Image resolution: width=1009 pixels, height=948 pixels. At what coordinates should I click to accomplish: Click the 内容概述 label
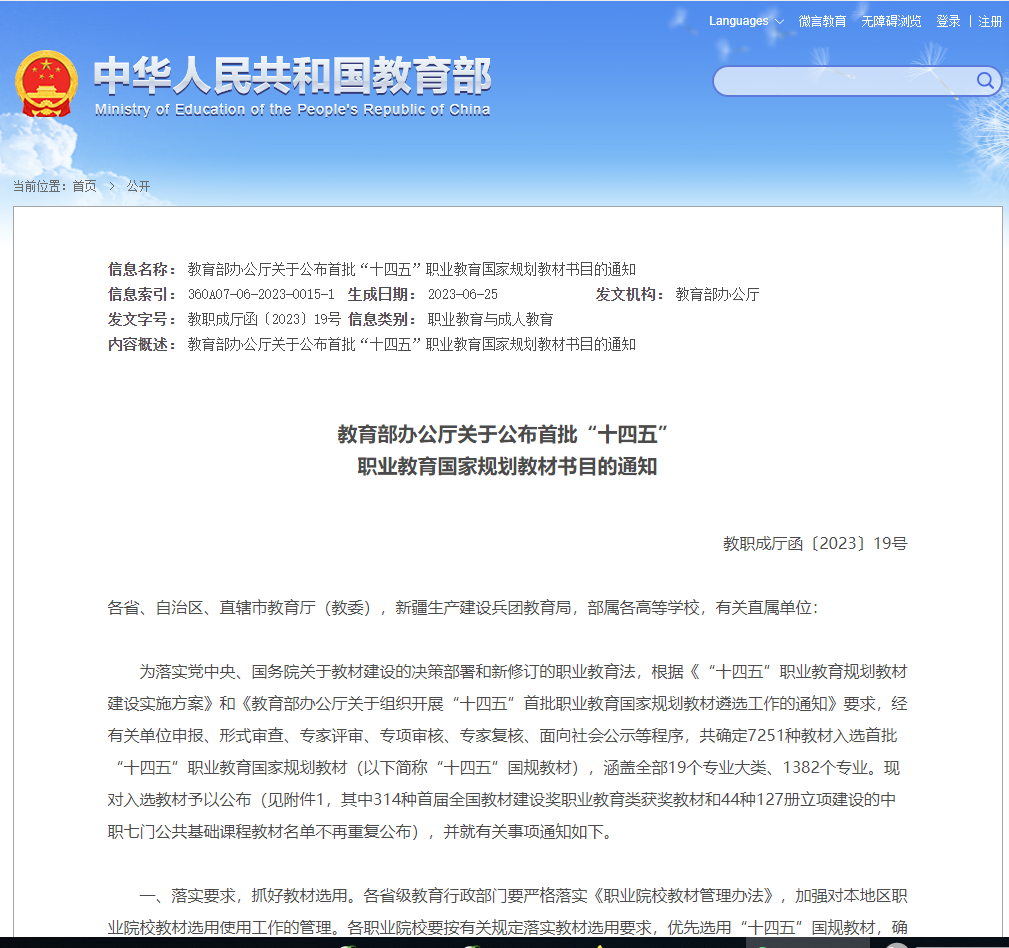[142, 344]
